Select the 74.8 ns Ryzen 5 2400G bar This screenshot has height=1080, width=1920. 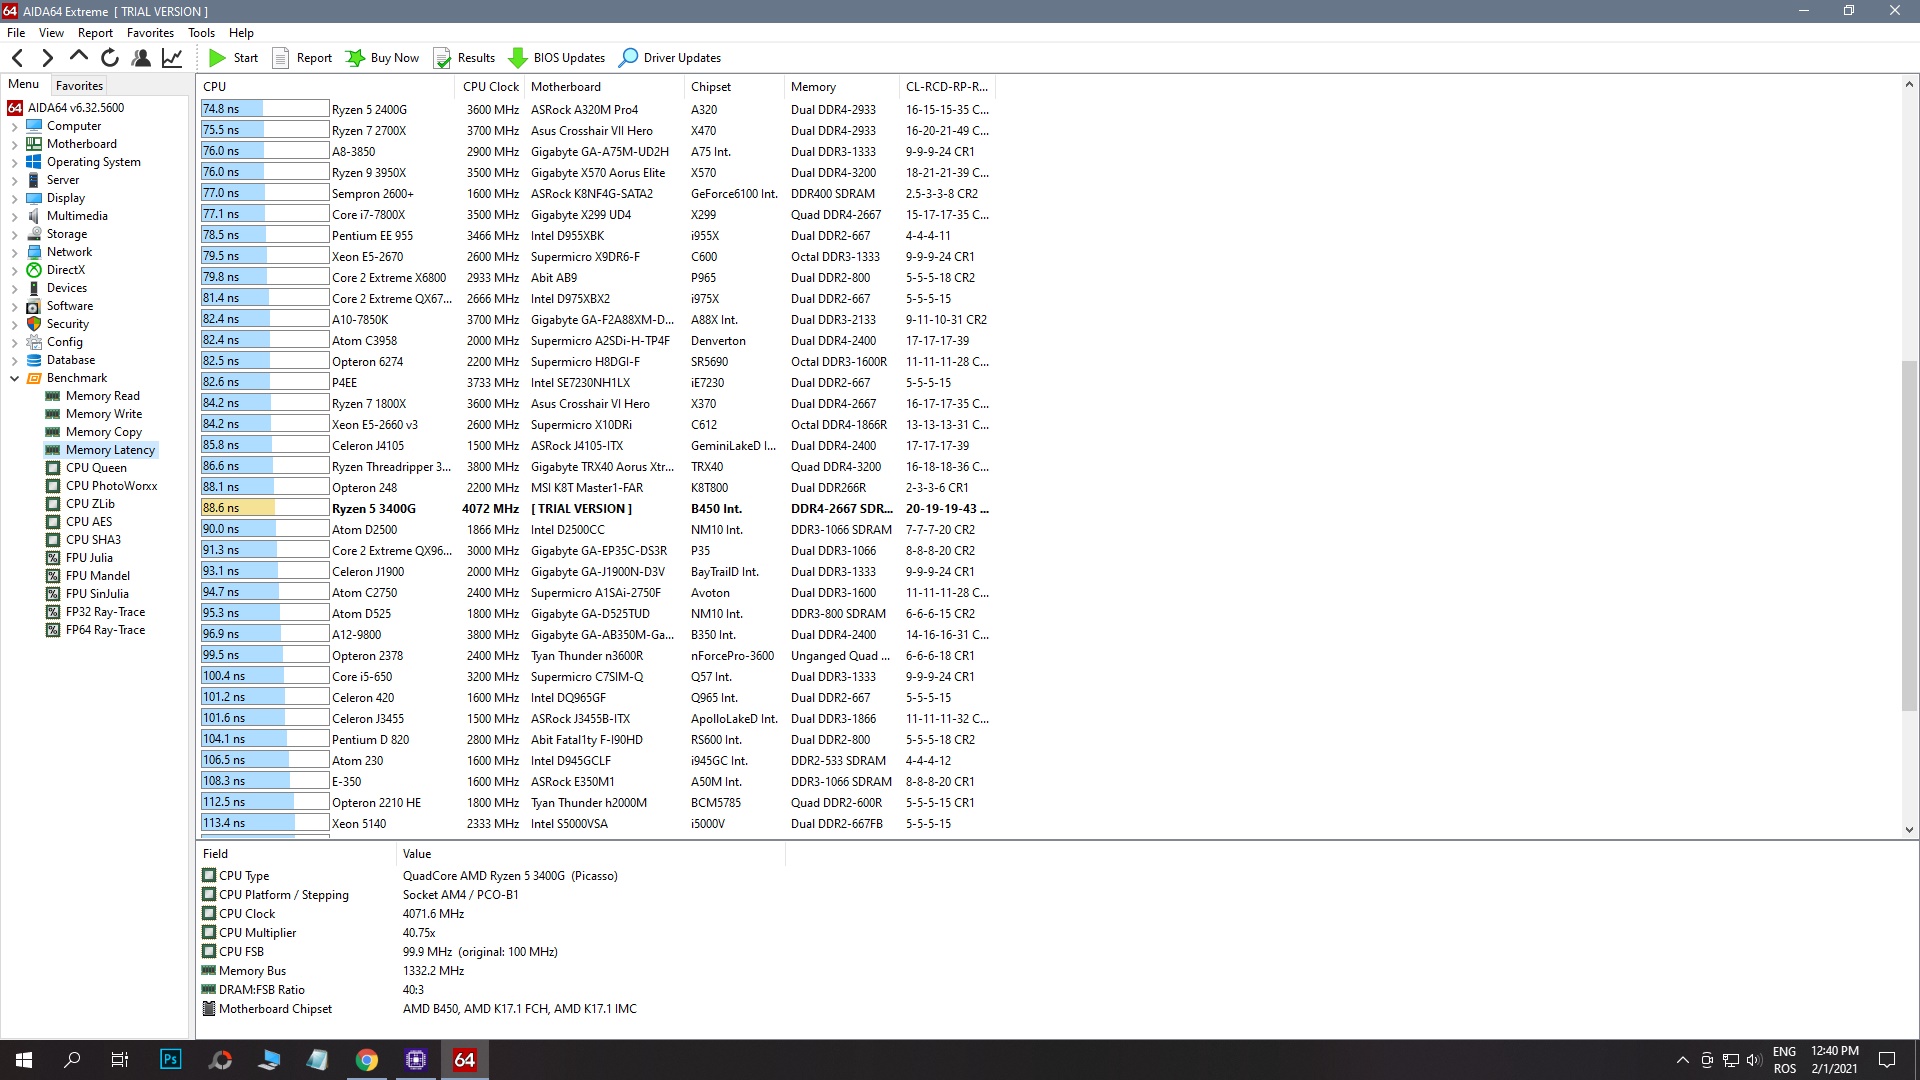click(265, 109)
